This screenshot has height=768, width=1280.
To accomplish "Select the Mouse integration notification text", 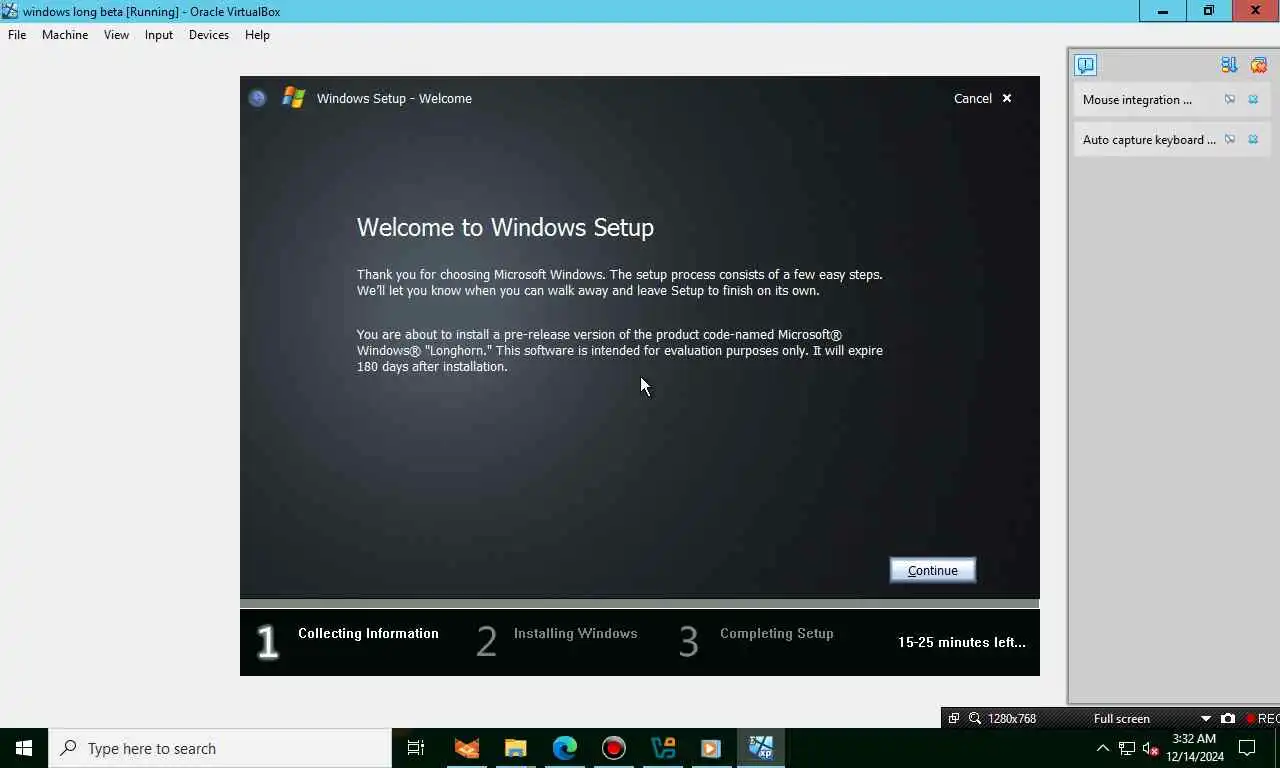I will click(1137, 100).
